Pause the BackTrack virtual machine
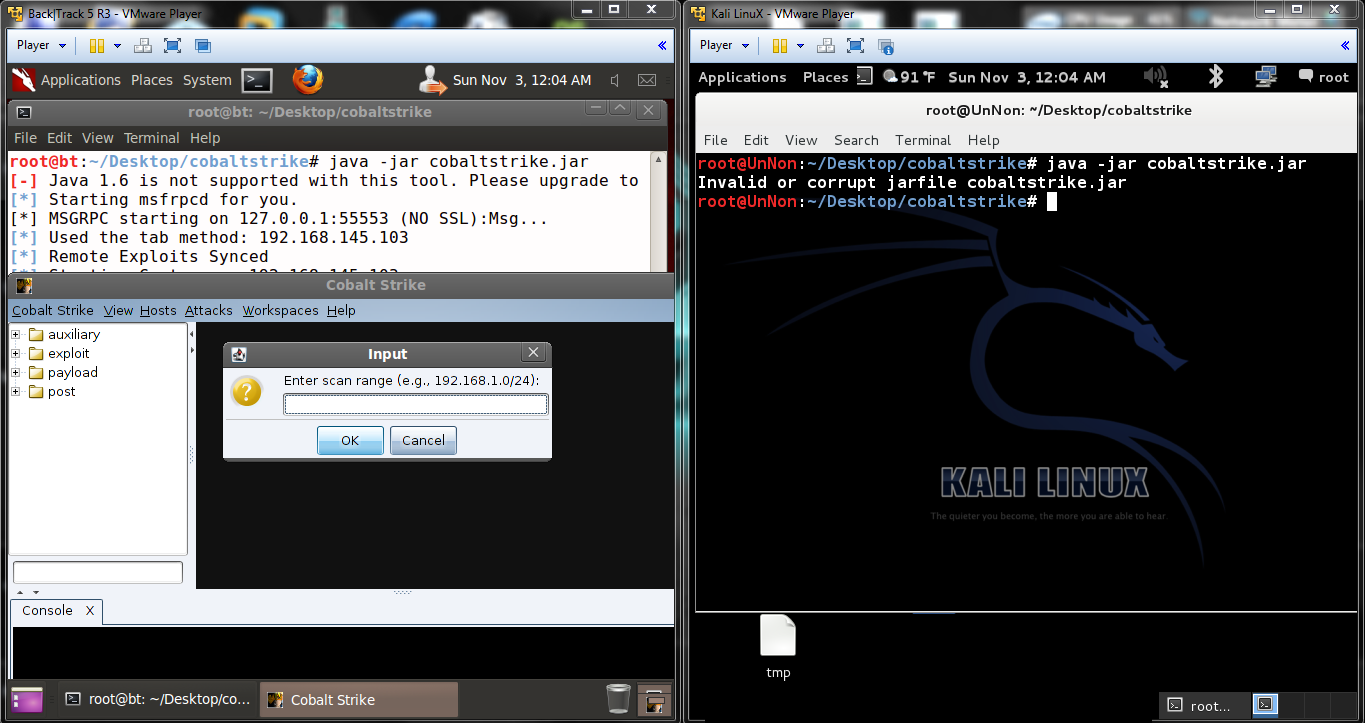1365x723 pixels. coord(97,46)
